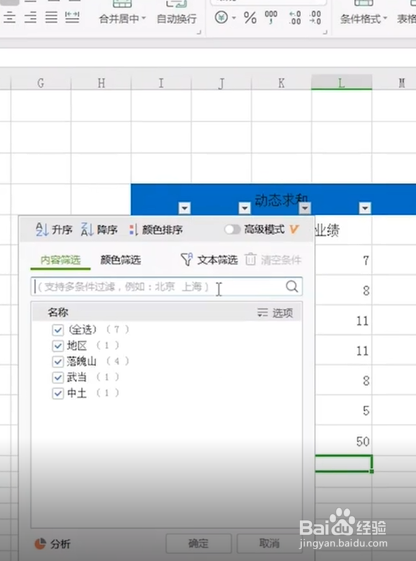The width and height of the screenshot is (416, 561).
Task: Click the 业绩 header cell
Action: click(343, 230)
